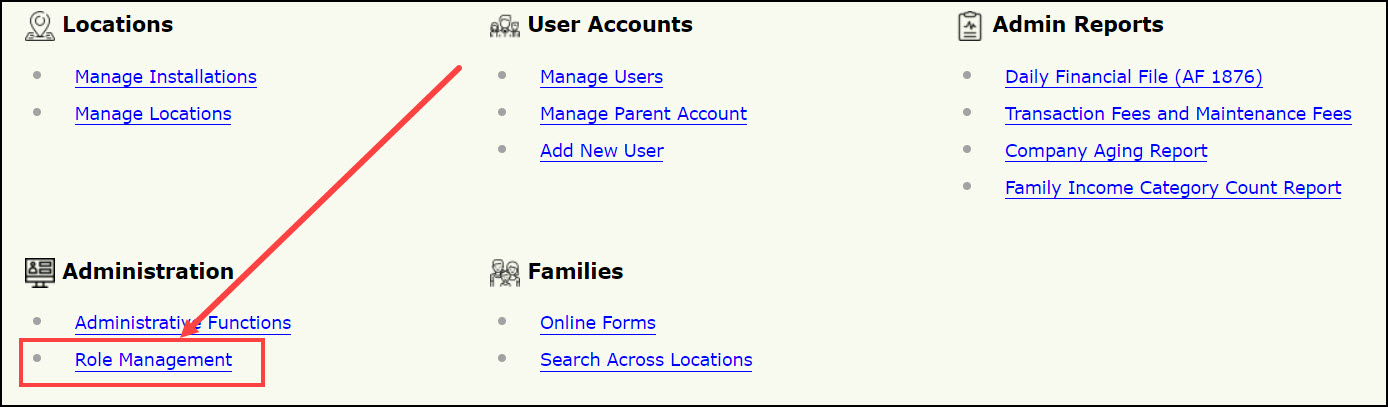Open Family Income Category Count Report

pyautogui.click(x=1173, y=188)
